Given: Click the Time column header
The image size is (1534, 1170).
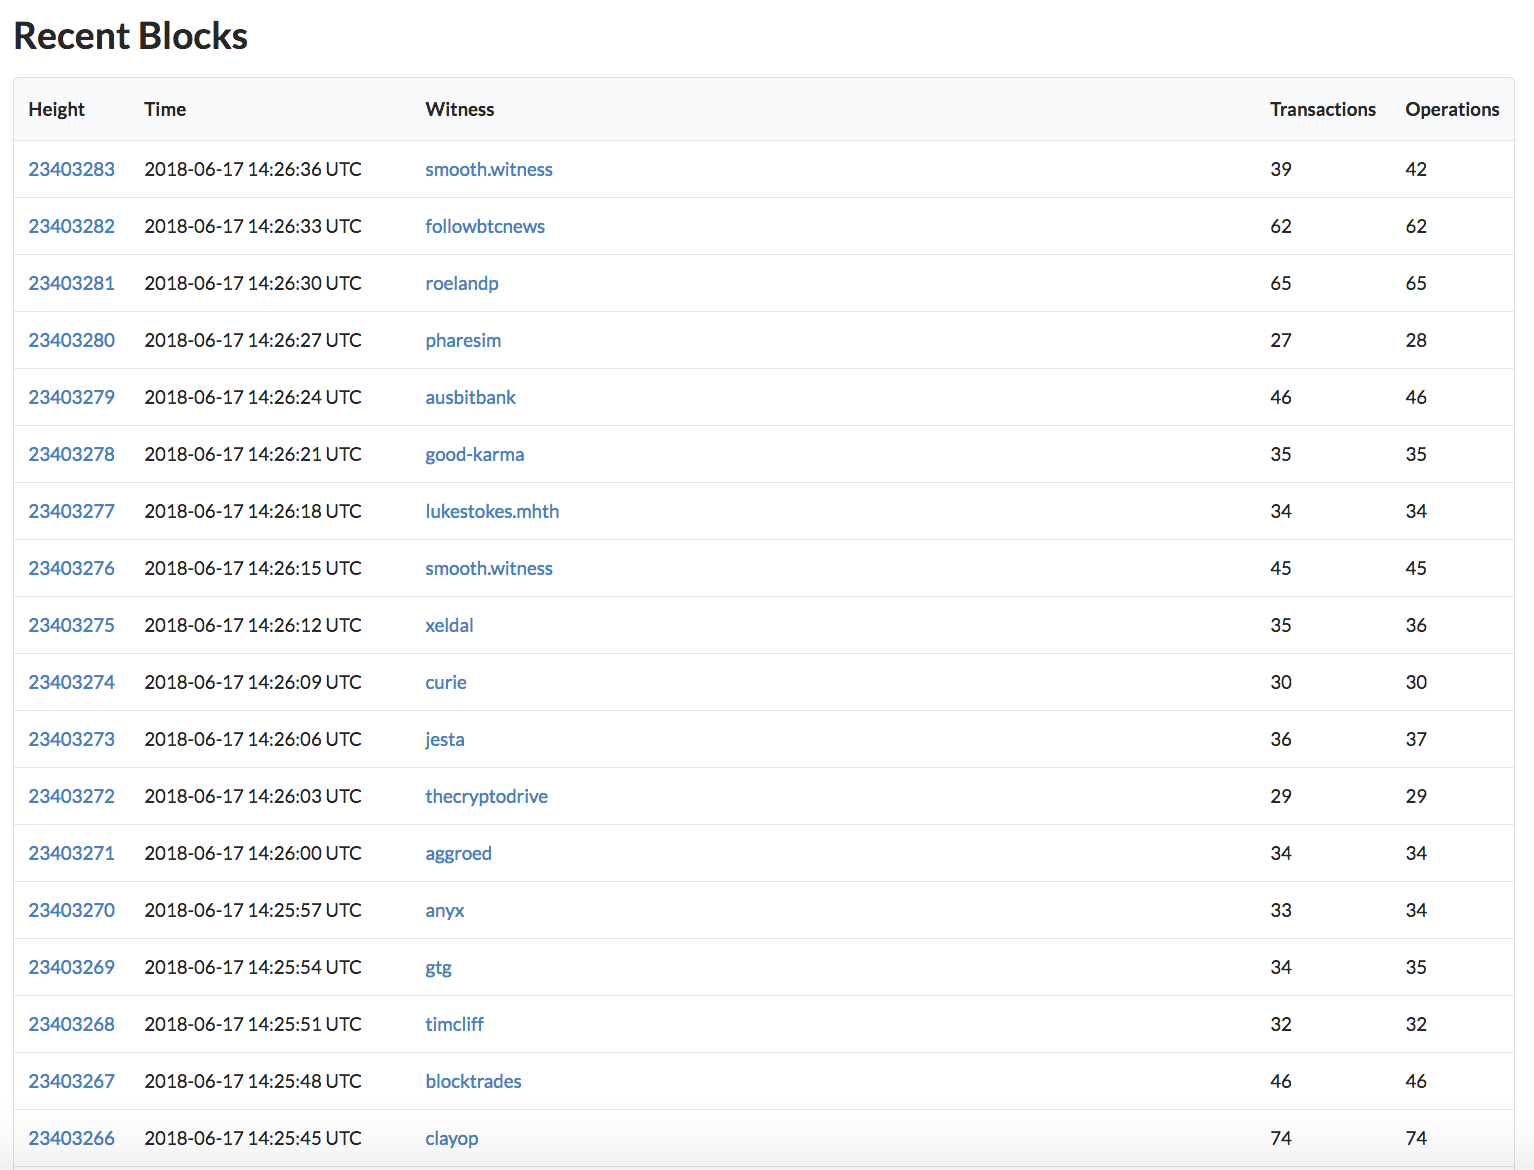Looking at the screenshot, I should coord(165,109).
